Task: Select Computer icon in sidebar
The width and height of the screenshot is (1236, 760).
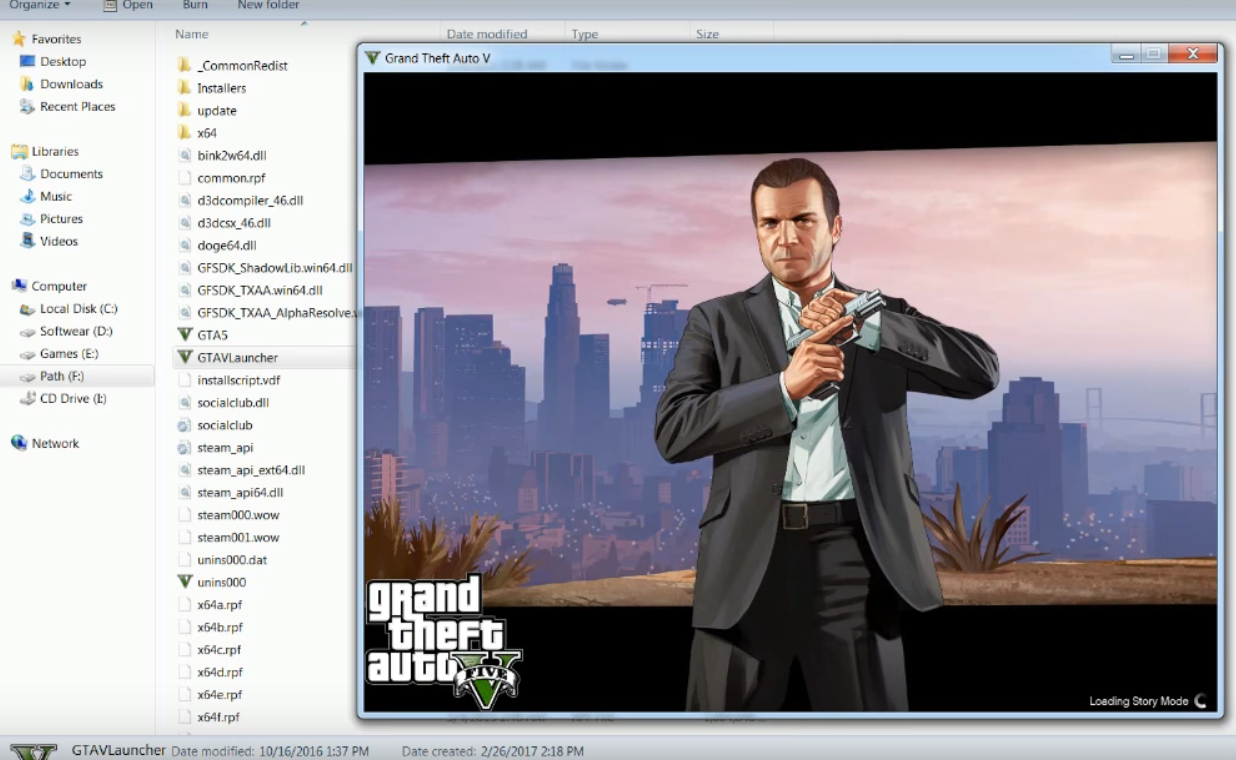Action: click(19, 286)
